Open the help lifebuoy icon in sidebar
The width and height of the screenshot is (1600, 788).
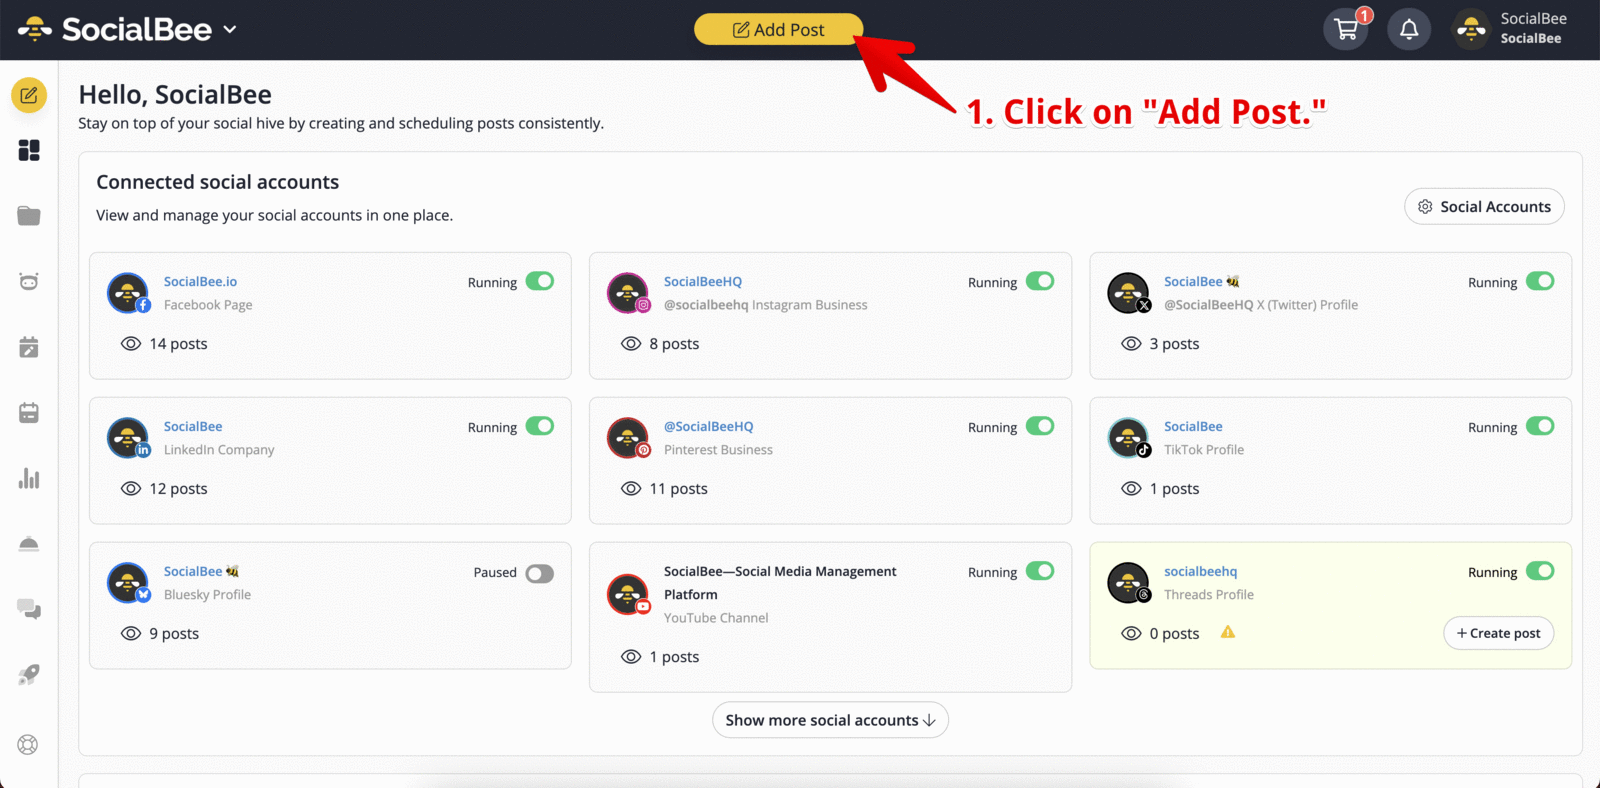pyautogui.click(x=28, y=744)
